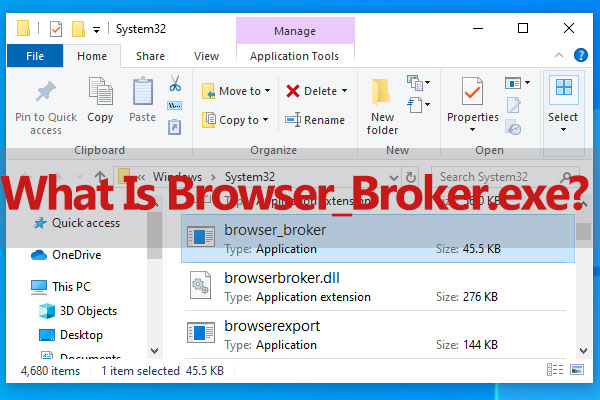Click the Copy icon in Clipboard group
This screenshot has height=400, width=600.
point(100,93)
